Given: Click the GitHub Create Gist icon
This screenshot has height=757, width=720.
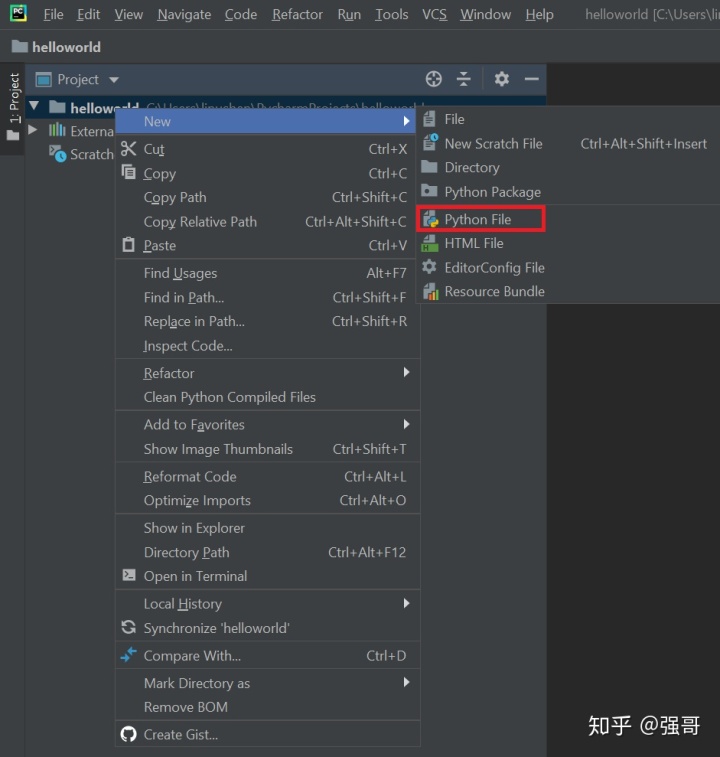Looking at the screenshot, I should click(128, 734).
